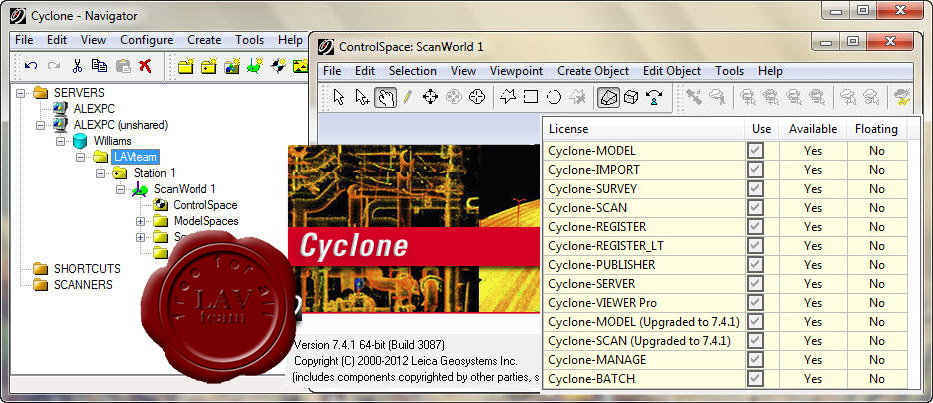Open Configure menu in Navigator
Viewport: 933px width, 403px height.
pyautogui.click(x=146, y=40)
